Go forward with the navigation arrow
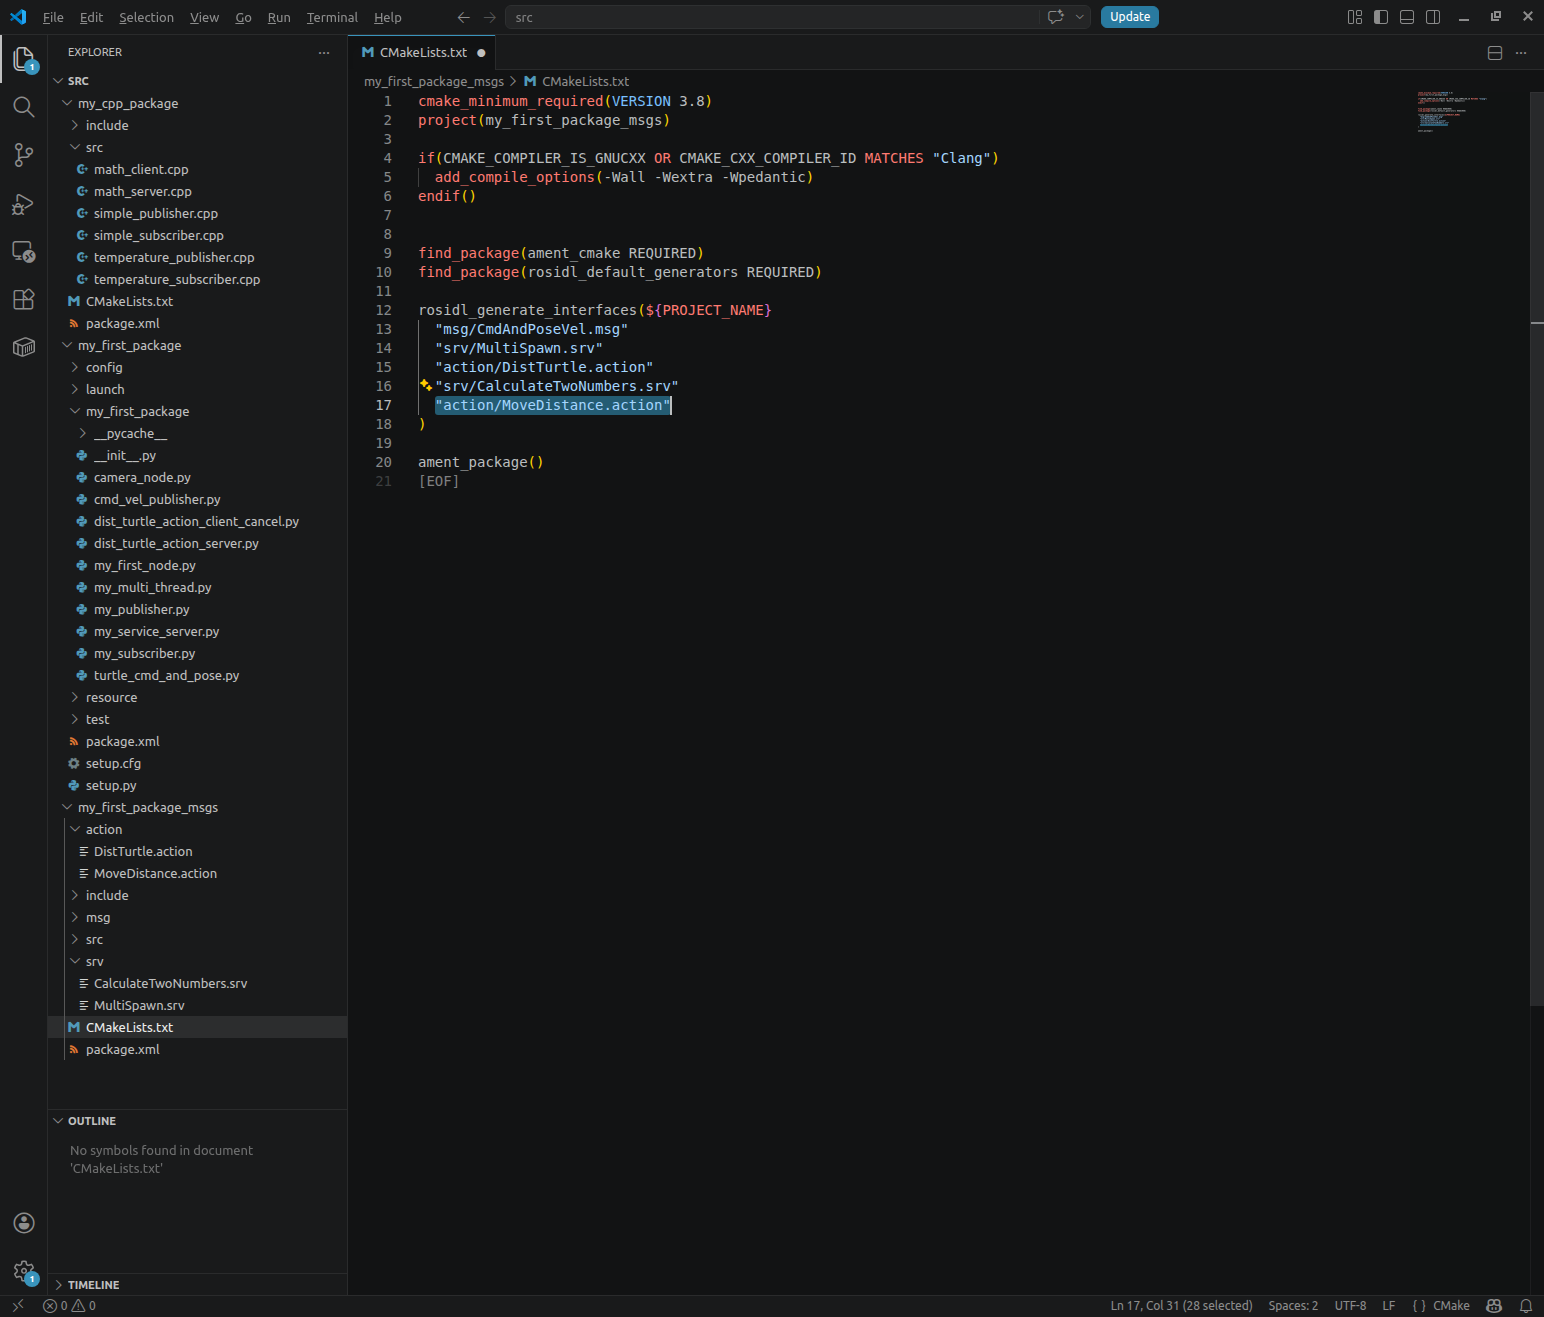The height and width of the screenshot is (1317, 1544). [489, 17]
